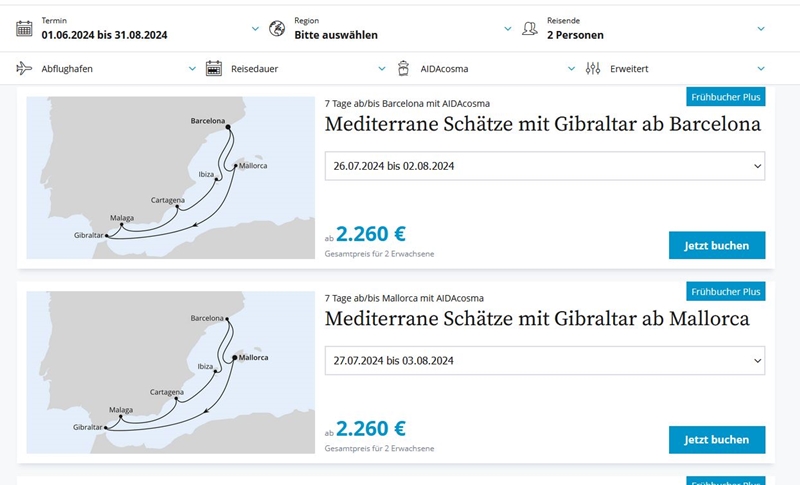Click the travelers icon next to Reisende
Image resolution: width=800 pixels, height=485 pixels.
530,28
